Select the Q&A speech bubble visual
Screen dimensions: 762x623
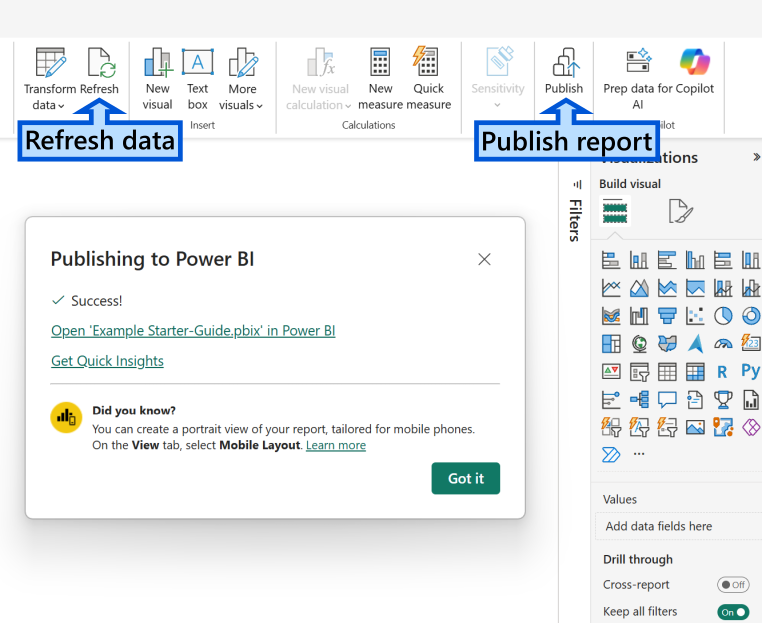coord(667,400)
